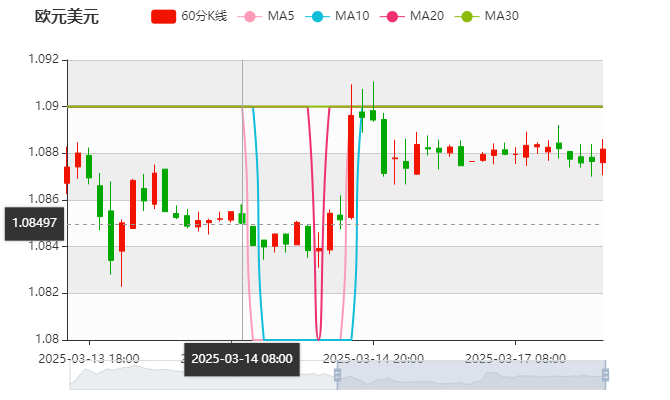Toggle 60分K线 candlestick series label
Viewport: 670px width, 400px height.
[204, 17]
